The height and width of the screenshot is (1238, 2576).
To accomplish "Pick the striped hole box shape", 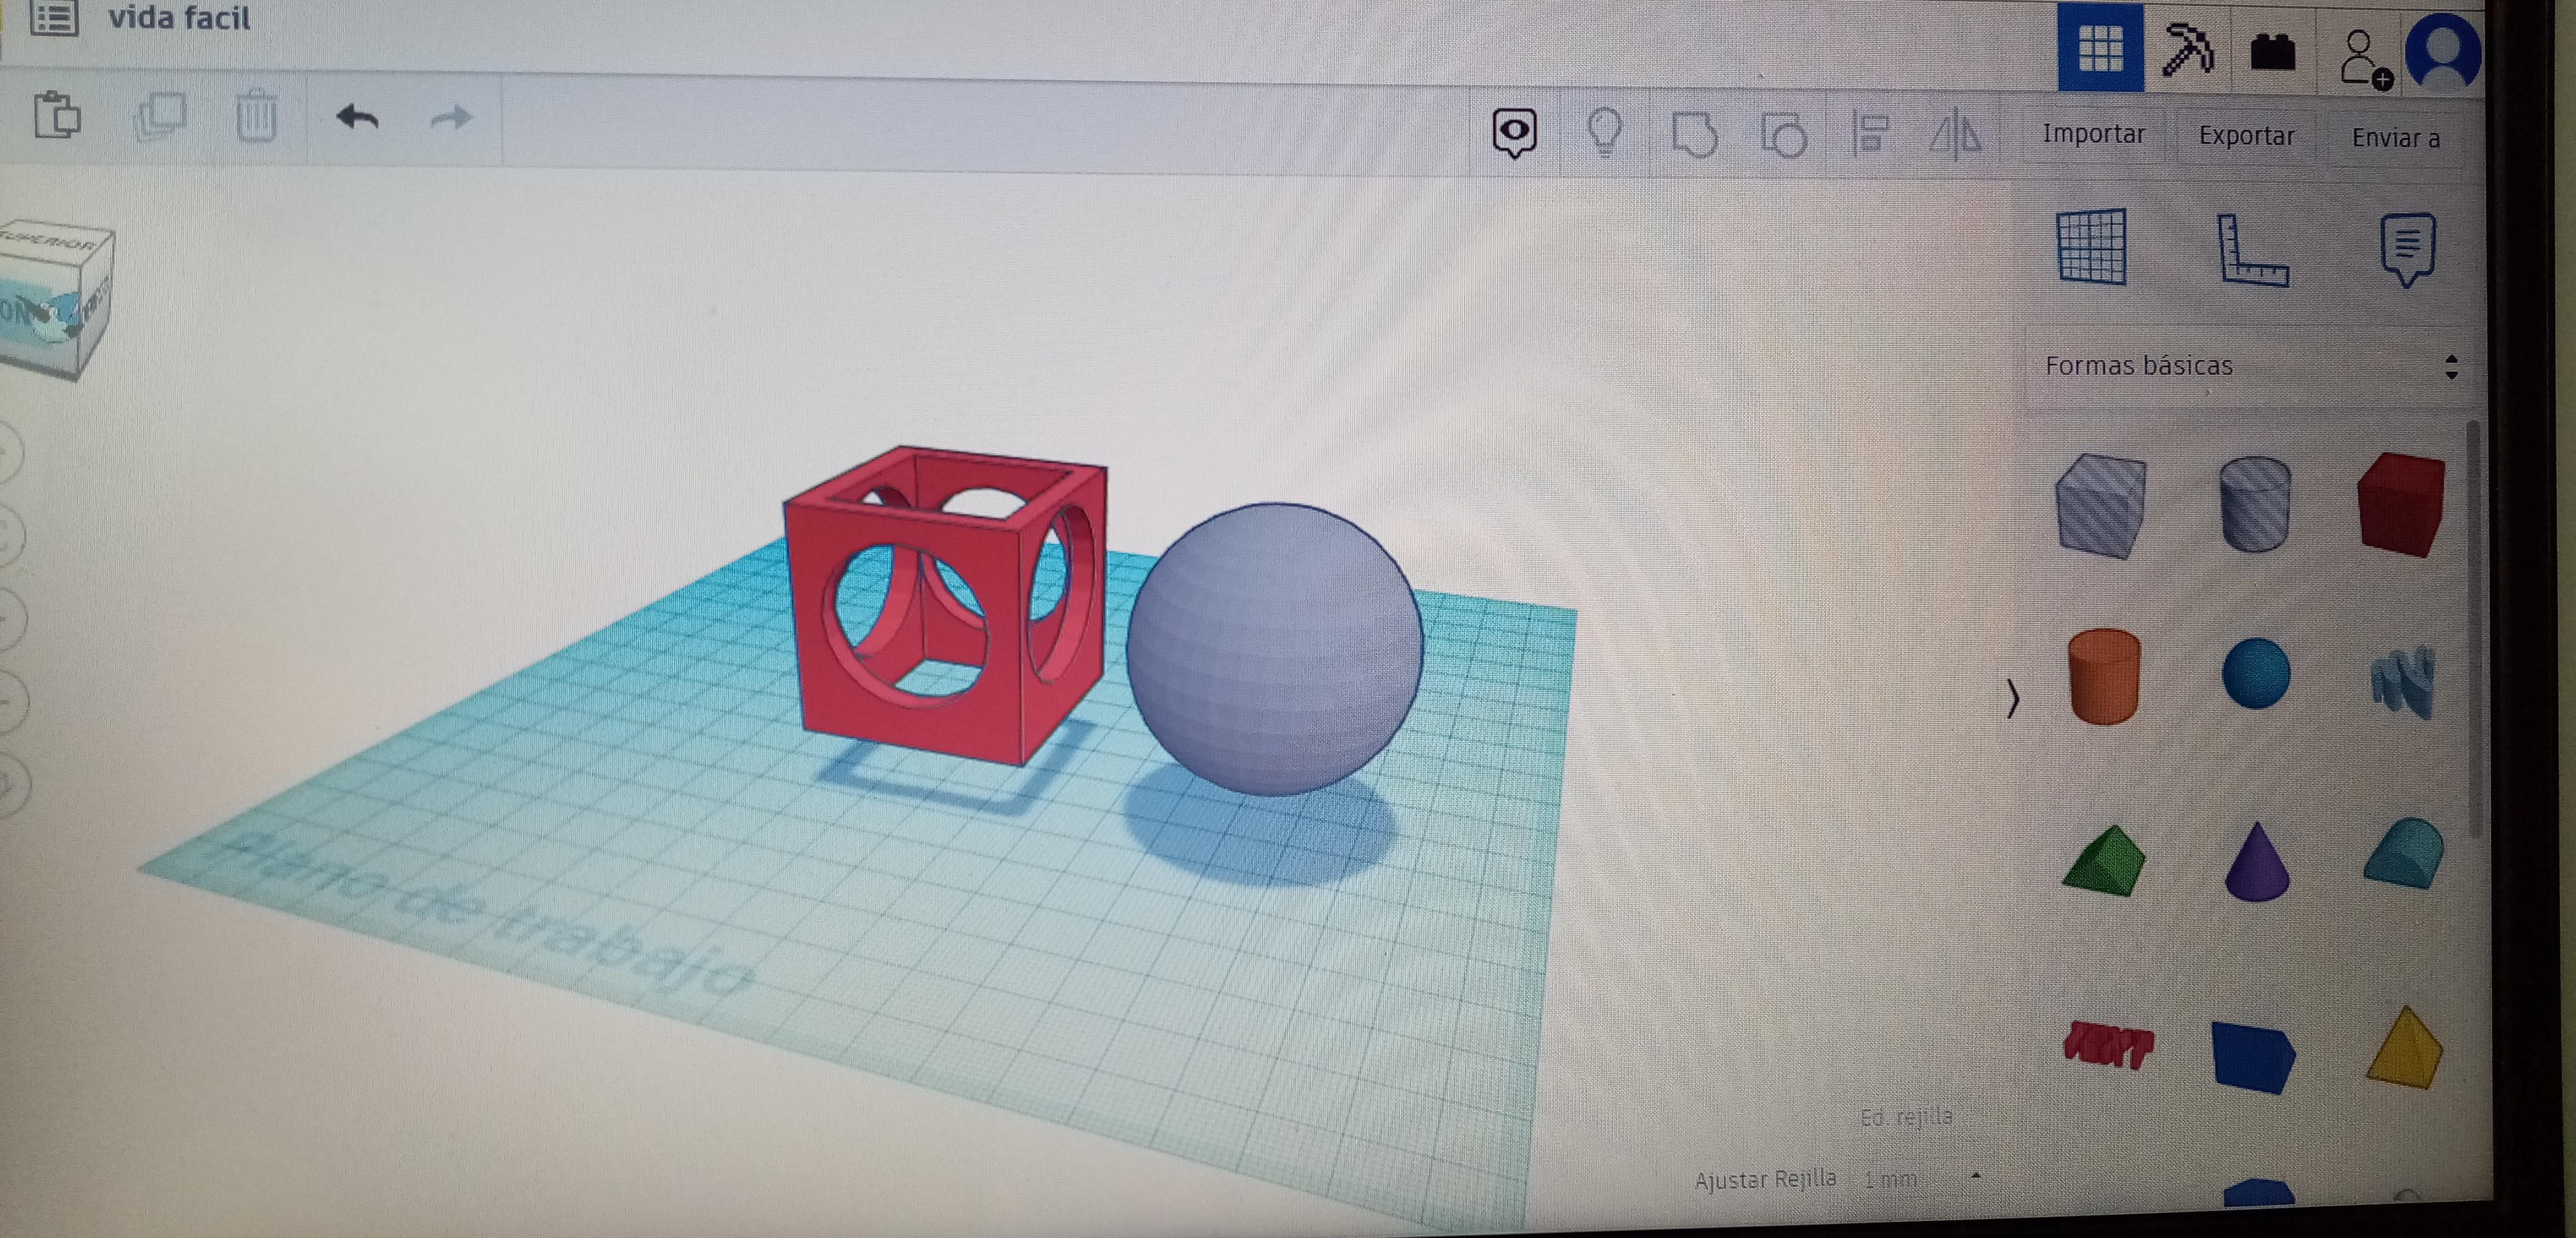I will pyautogui.click(x=2101, y=505).
